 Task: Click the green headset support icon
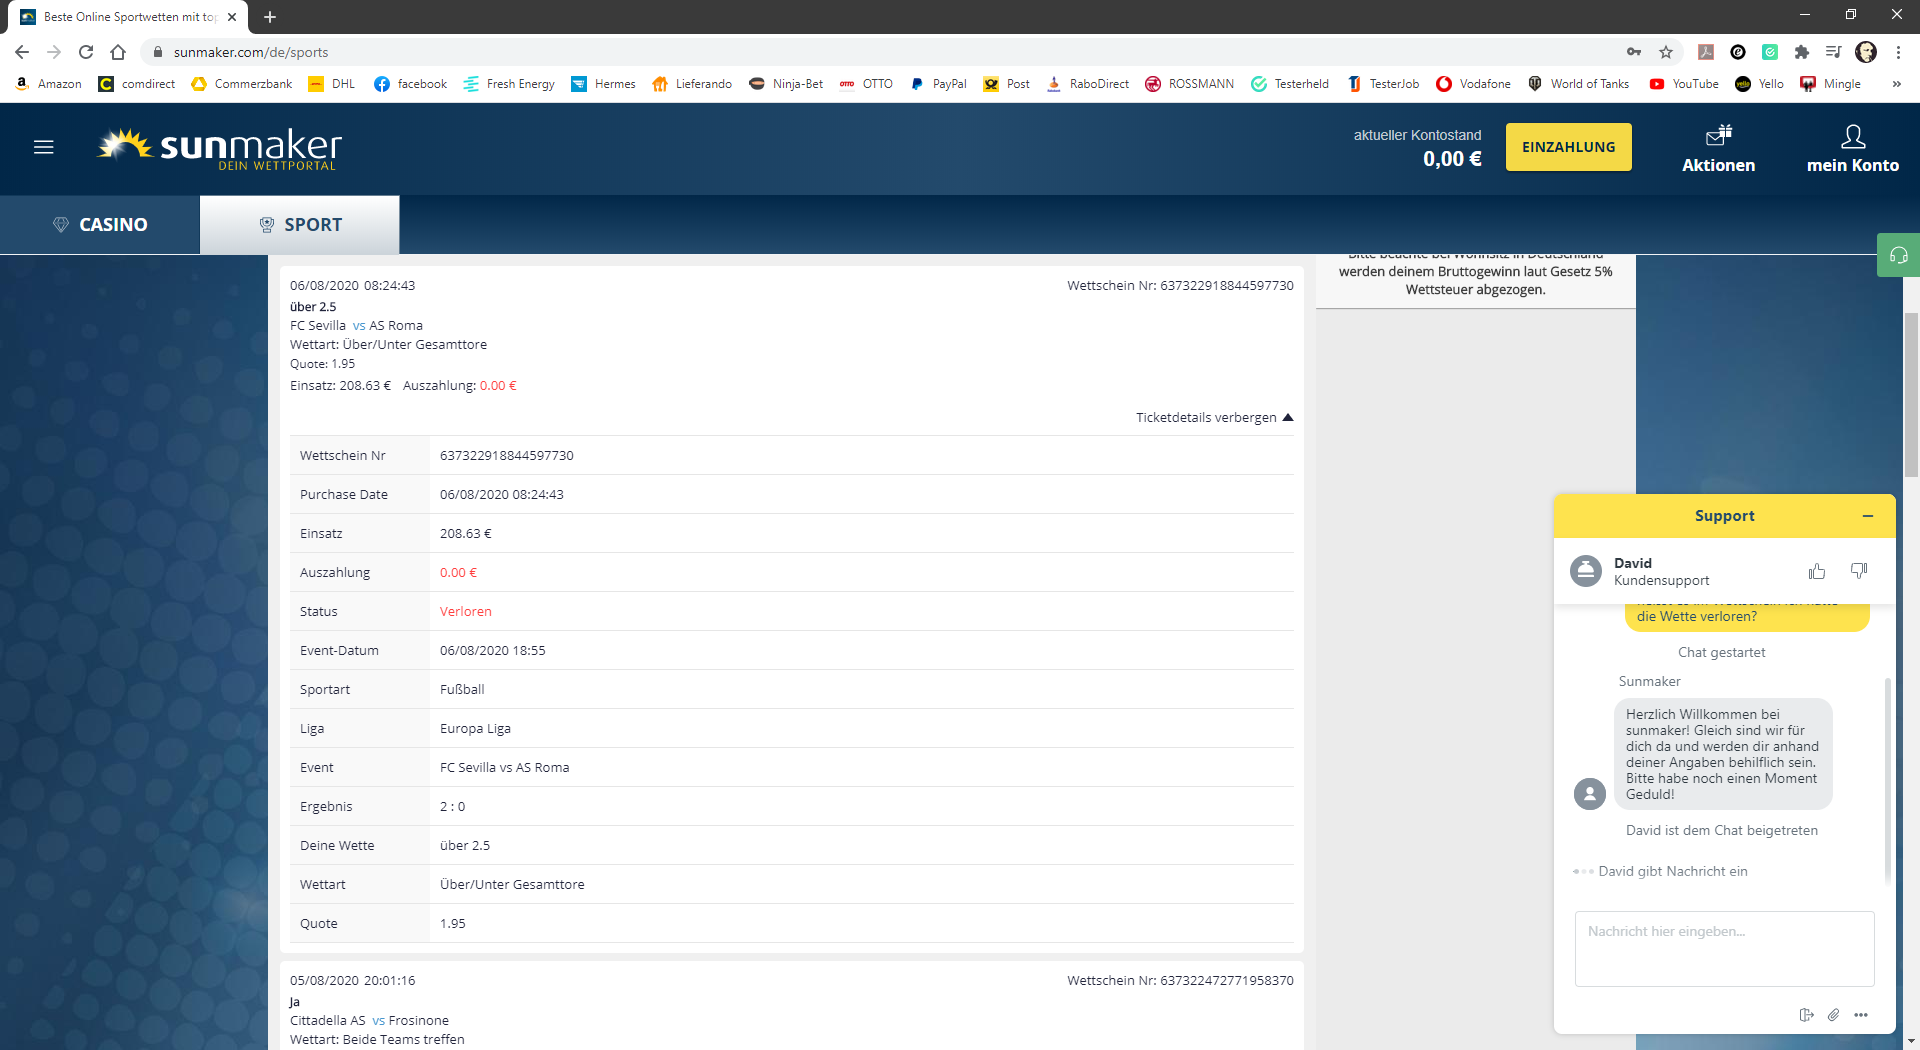click(x=1898, y=255)
